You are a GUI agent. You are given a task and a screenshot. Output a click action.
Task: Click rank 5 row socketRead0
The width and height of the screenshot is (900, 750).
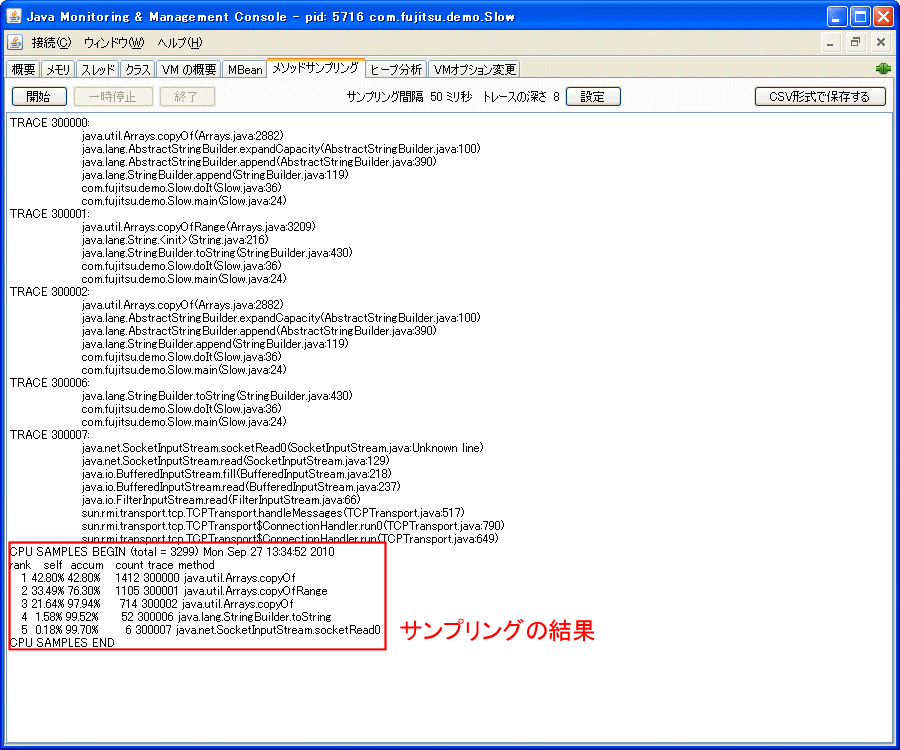tap(200, 630)
